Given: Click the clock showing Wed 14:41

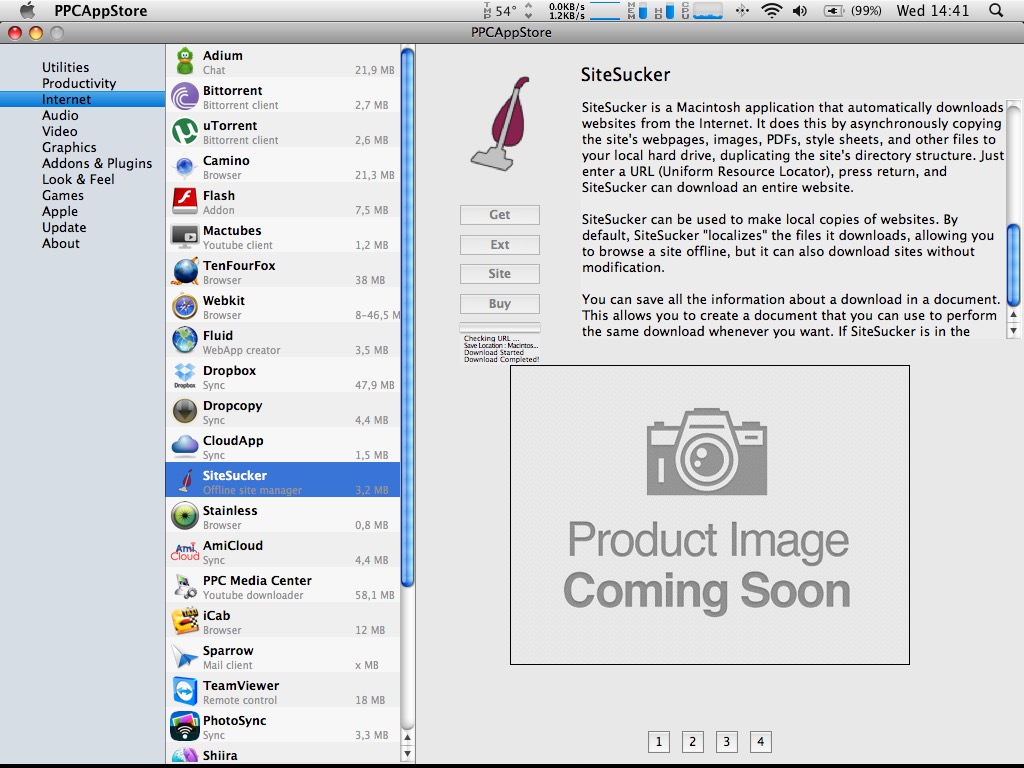Looking at the screenshot, I should click(x=933, y=10).
